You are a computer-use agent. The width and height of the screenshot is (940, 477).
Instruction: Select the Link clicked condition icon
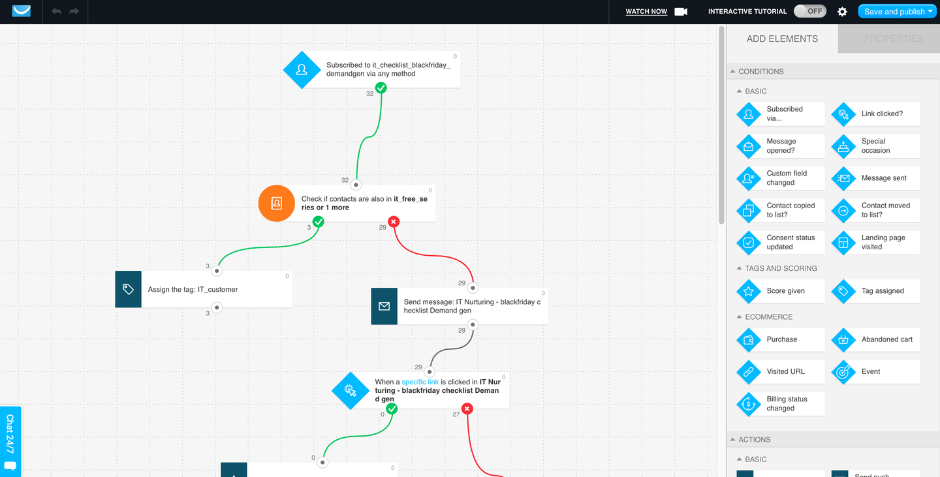843,114
